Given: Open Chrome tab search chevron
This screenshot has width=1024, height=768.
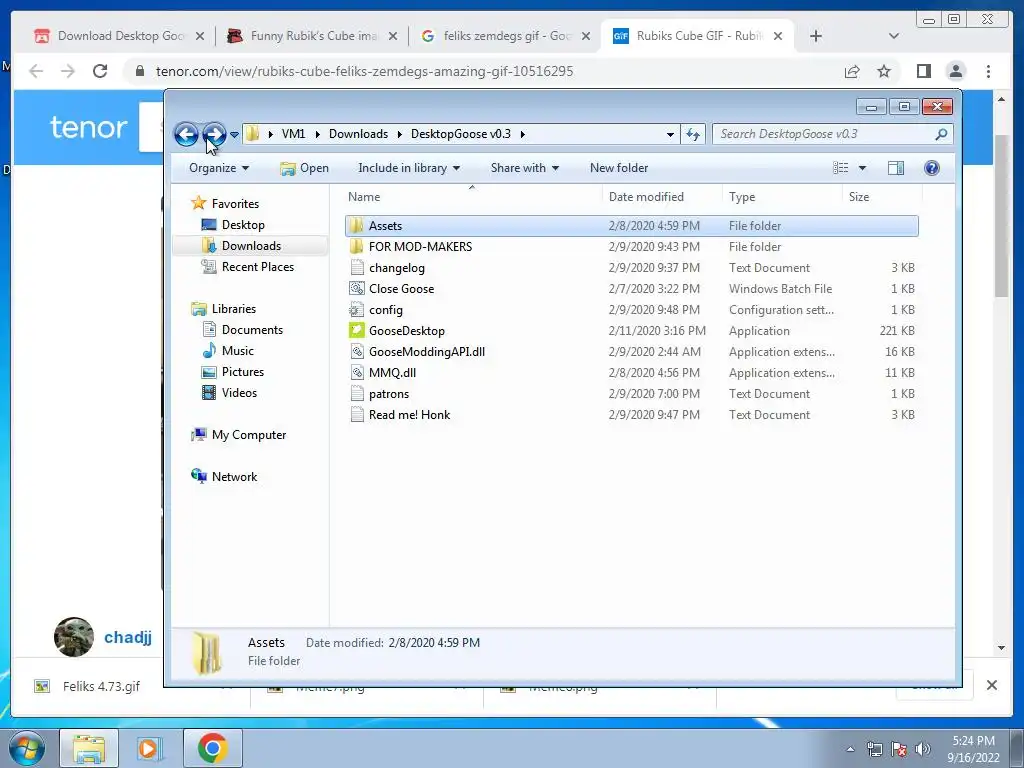Looking at the screenshot, I should (x=894, y=36).
